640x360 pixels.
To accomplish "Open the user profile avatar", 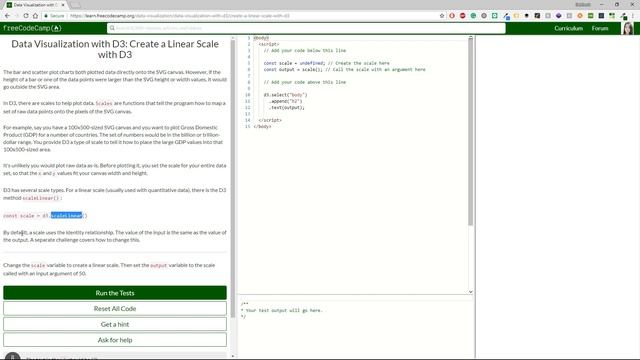I will coord(628,28).
